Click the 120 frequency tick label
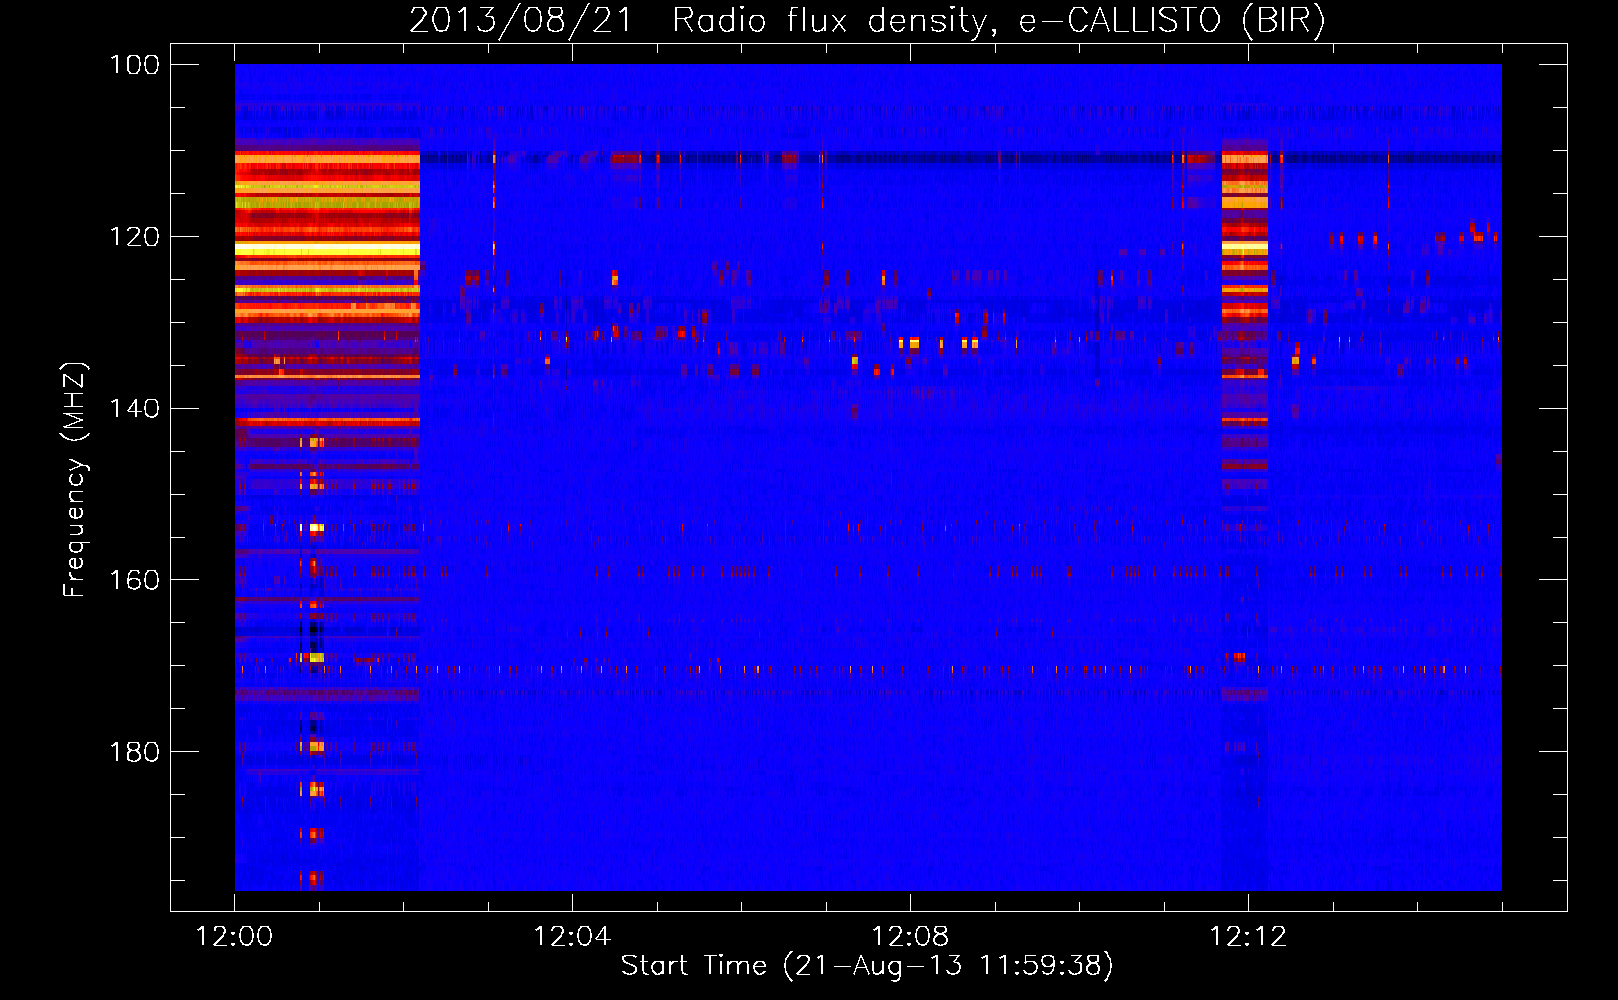This screenshot has width=1618, height=1000. [x=134, y=237]
